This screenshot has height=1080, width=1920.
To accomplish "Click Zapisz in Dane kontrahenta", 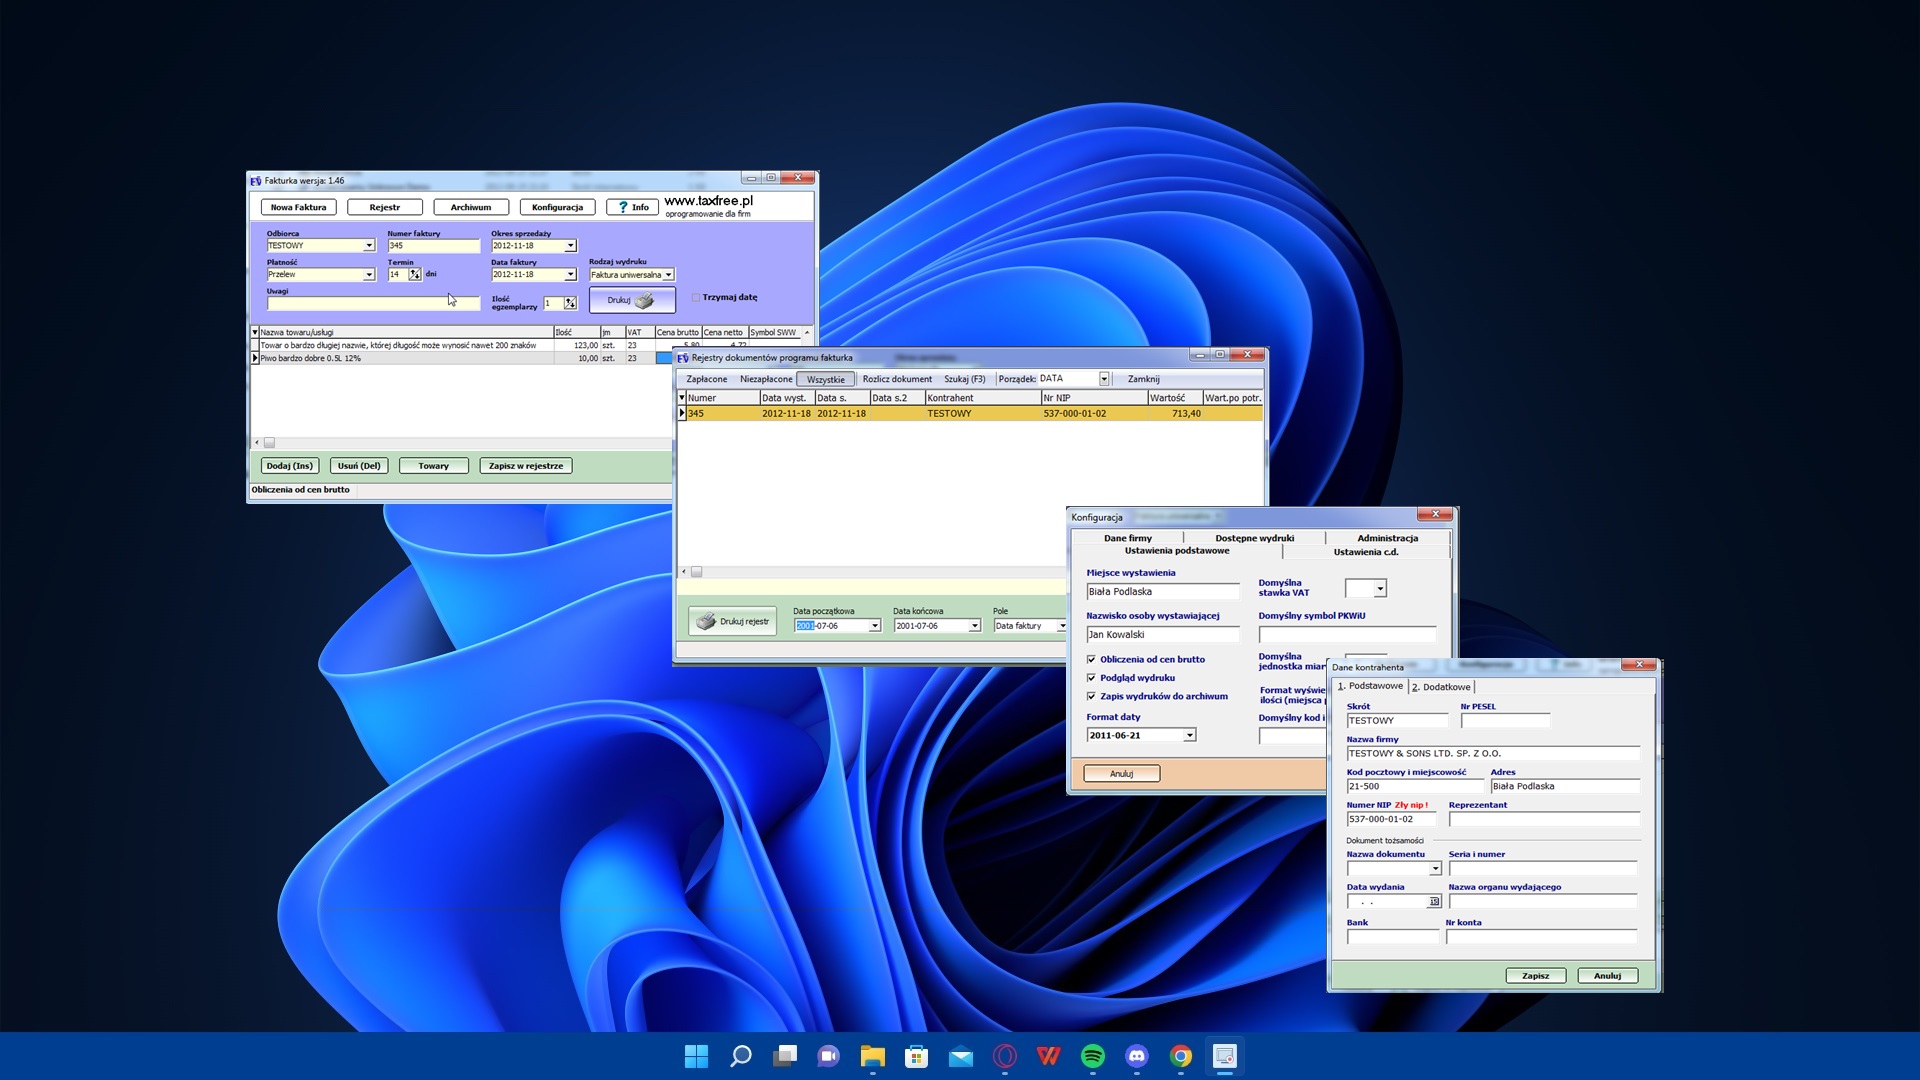I will (1535, 976).
